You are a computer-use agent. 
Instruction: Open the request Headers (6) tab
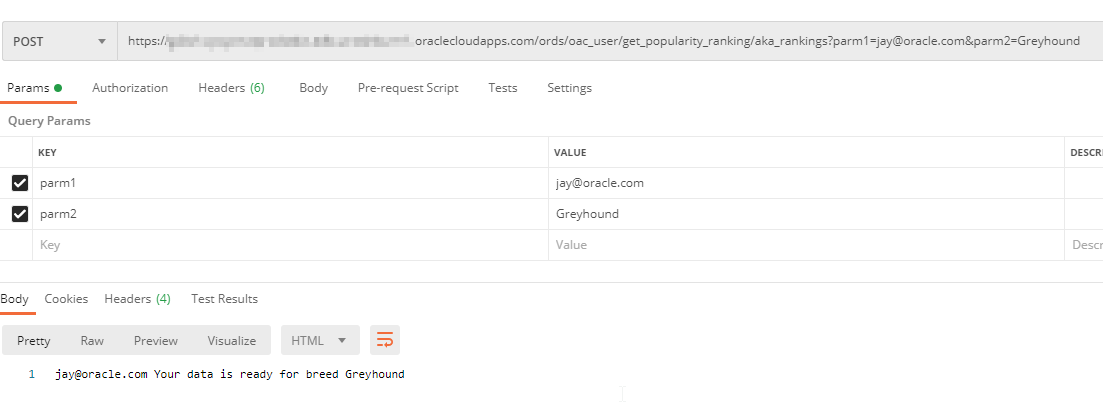click(x=231, y=88)
